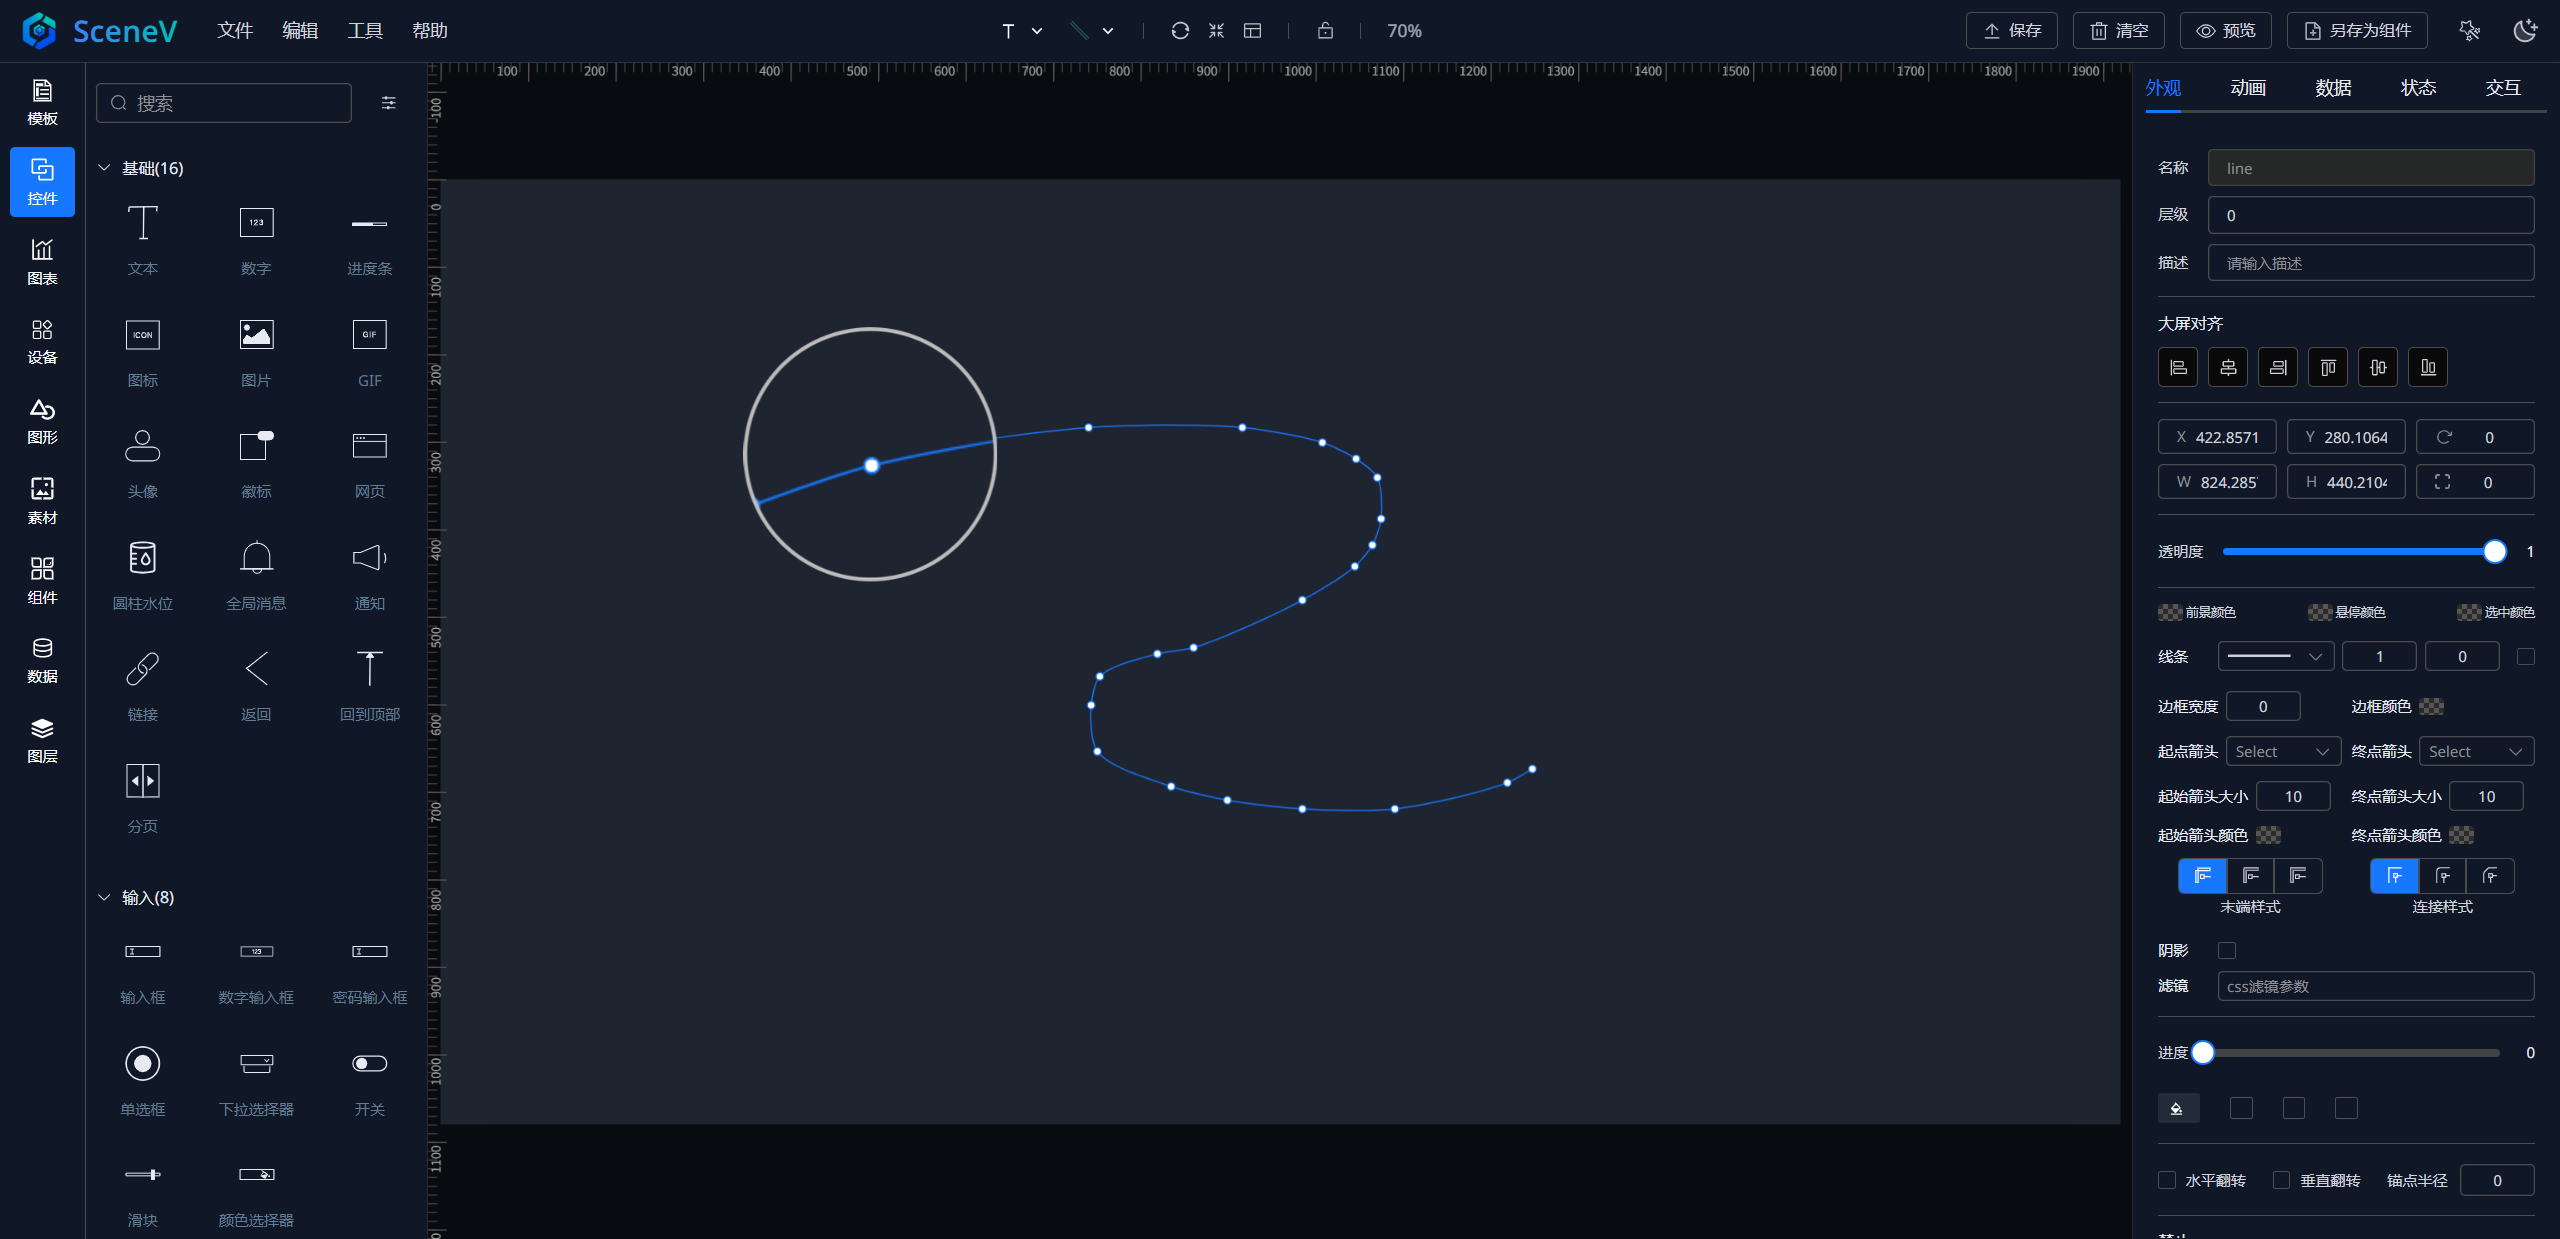This screenshot has width=2560, height=1239.
Task: Toggle the dark mode moon icon
Action: (2525, 31)
